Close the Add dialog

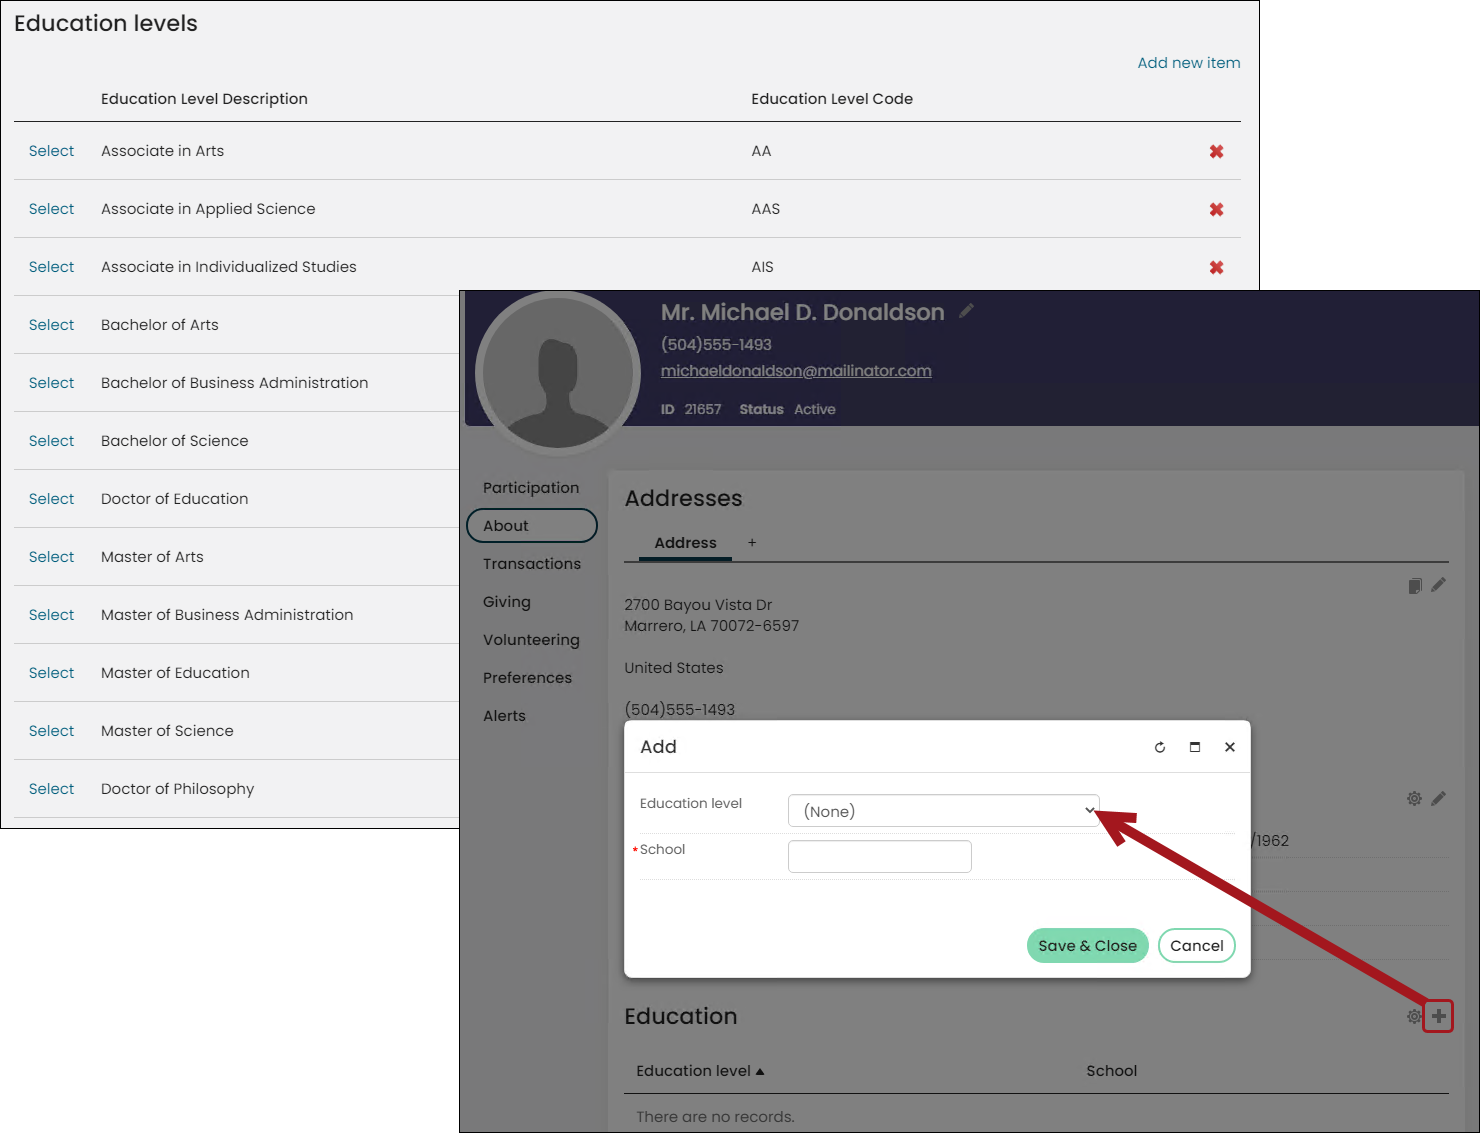[x=1230, y=747]
